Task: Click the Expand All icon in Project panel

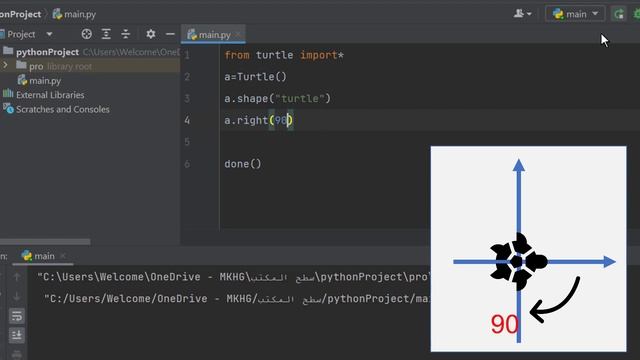Action: pos(106,34)
